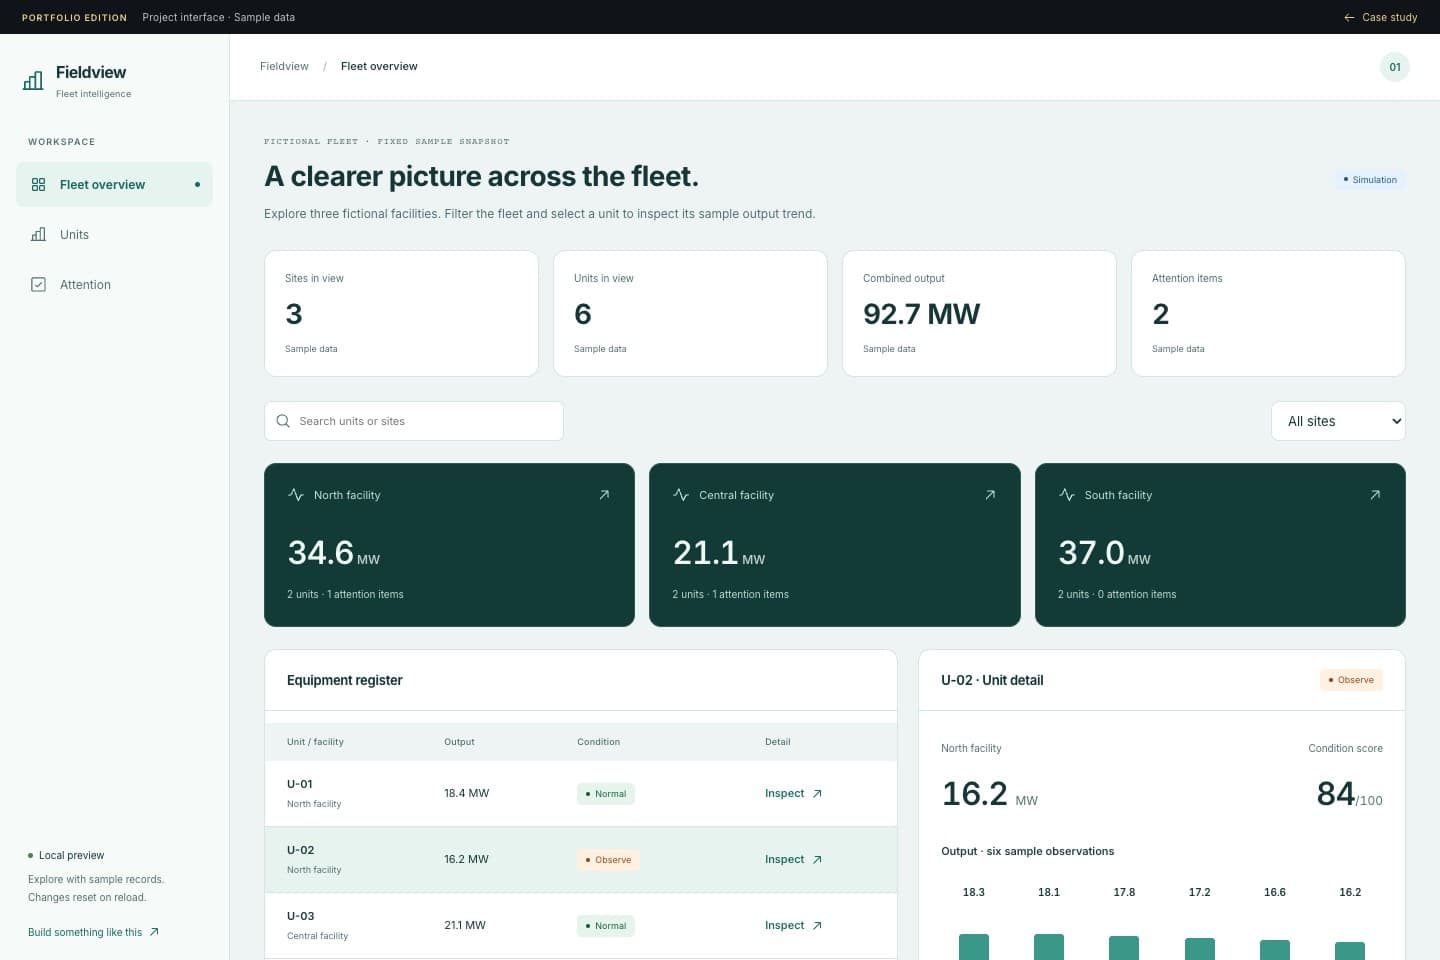Click the Search units or sites field
This screenshot has width=1440, height=960.
click(x=414, y=421)
